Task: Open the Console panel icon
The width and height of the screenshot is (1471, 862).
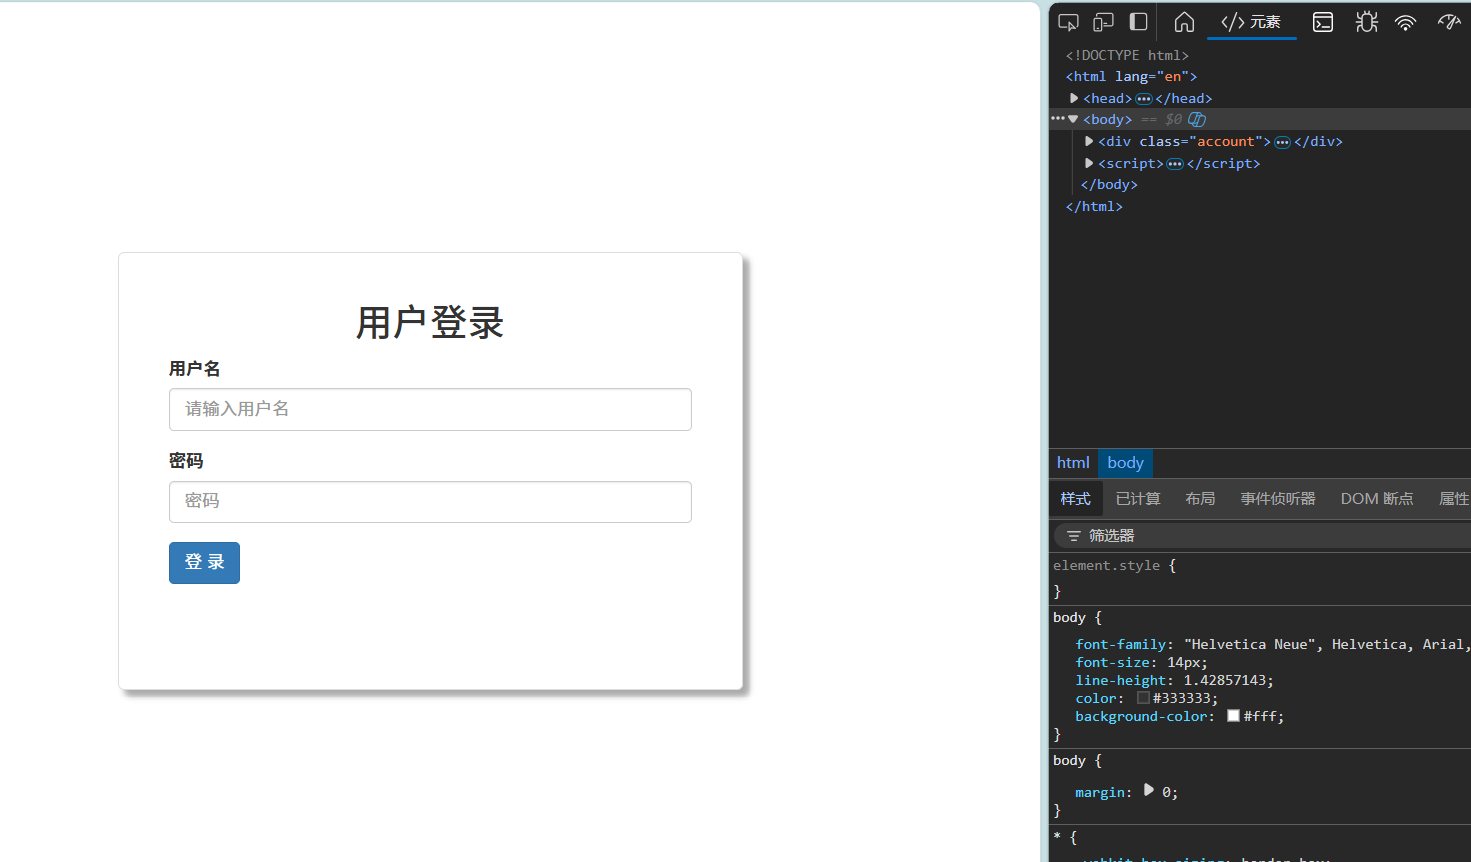Action: (1323, 22)
